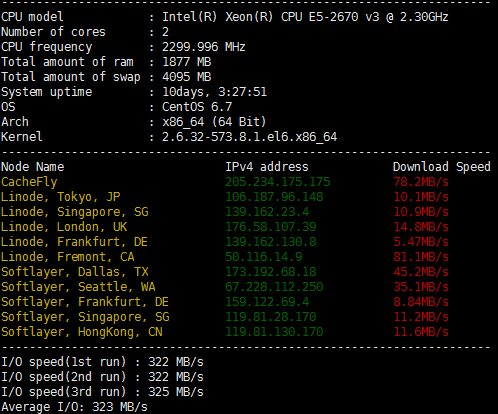This screenshot has height=414, width=498.
Task: Select the 11.2MB/s speed value
Action: (421, 317)
